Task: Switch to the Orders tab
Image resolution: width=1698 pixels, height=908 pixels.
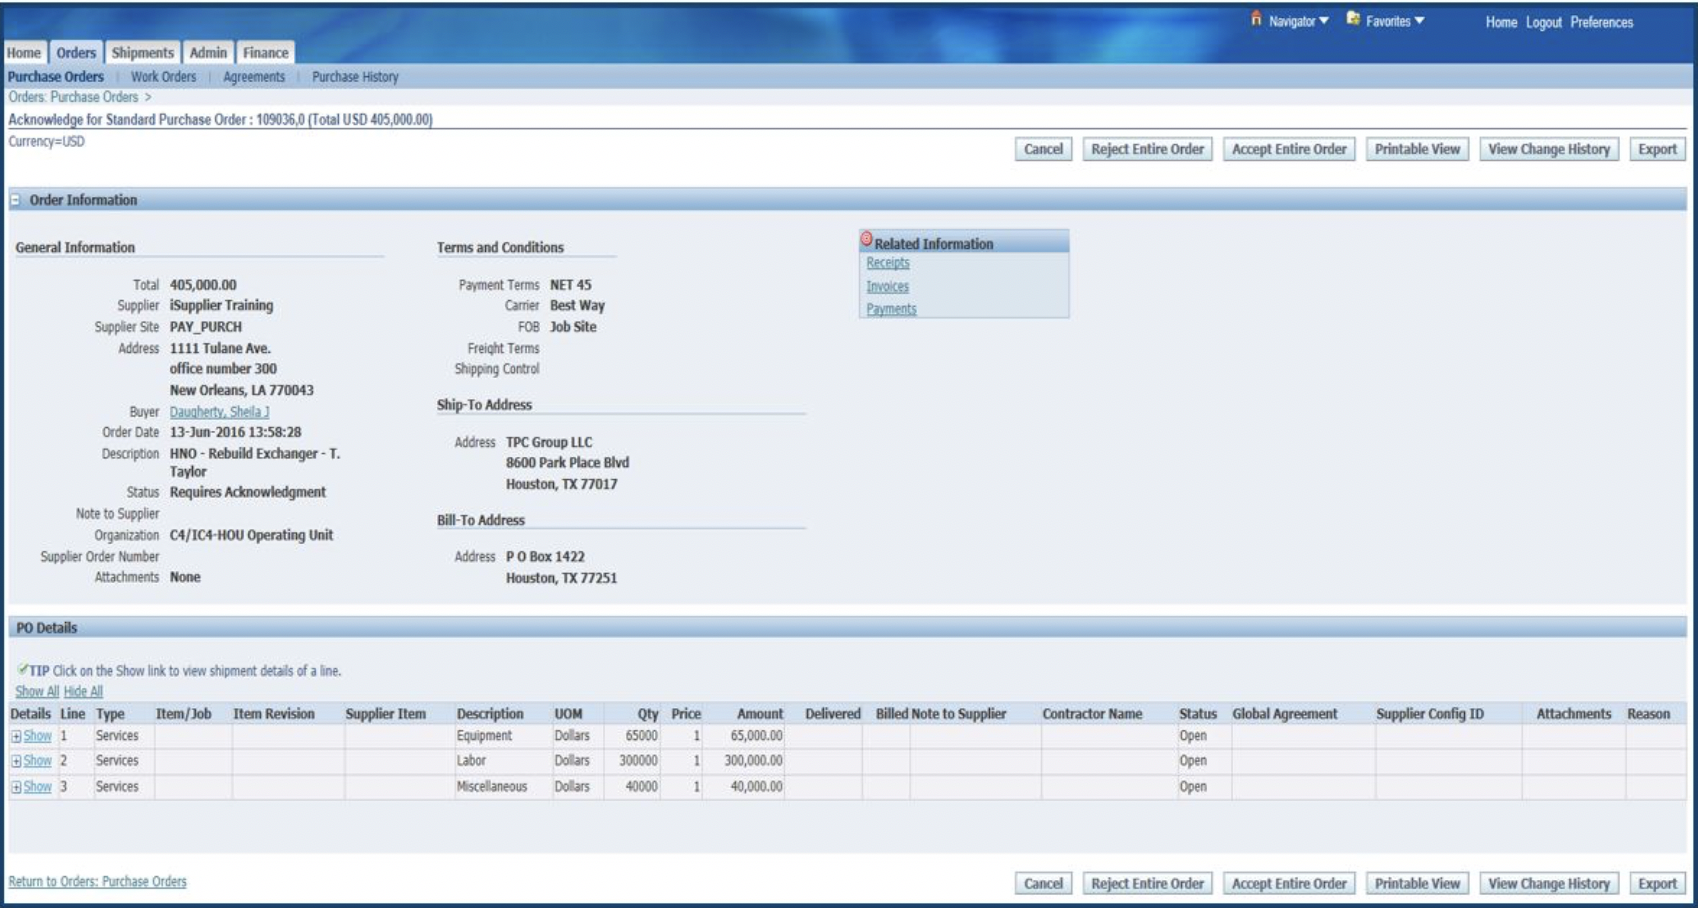Action: coord(76,53)
